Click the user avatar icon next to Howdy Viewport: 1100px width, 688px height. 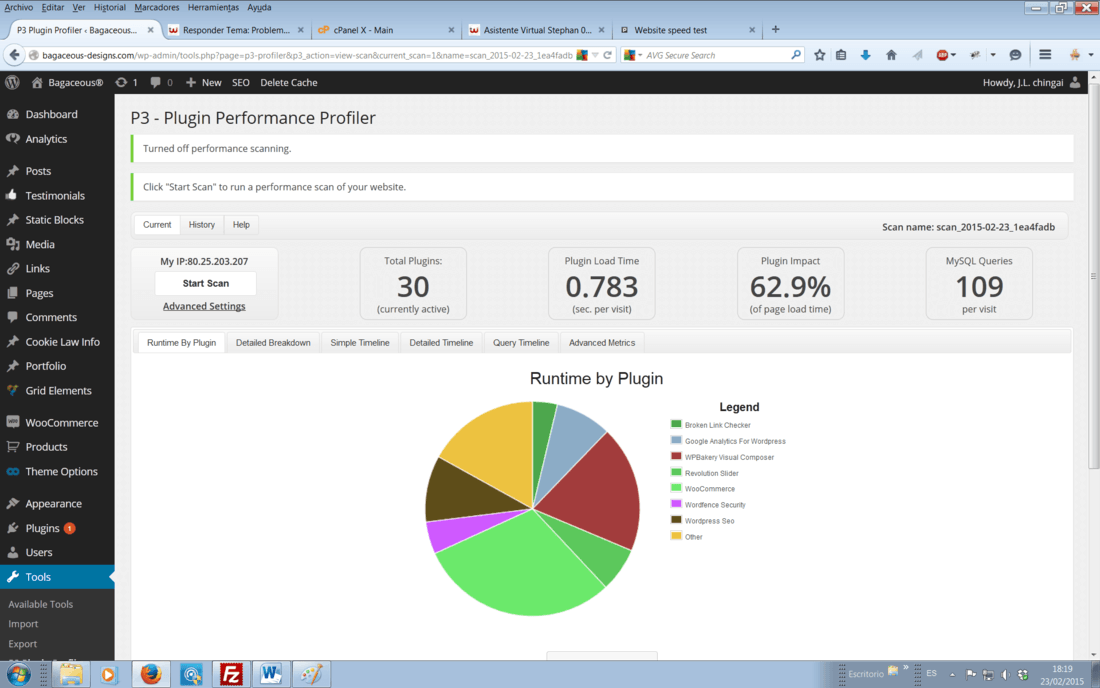pos(1075,82)
